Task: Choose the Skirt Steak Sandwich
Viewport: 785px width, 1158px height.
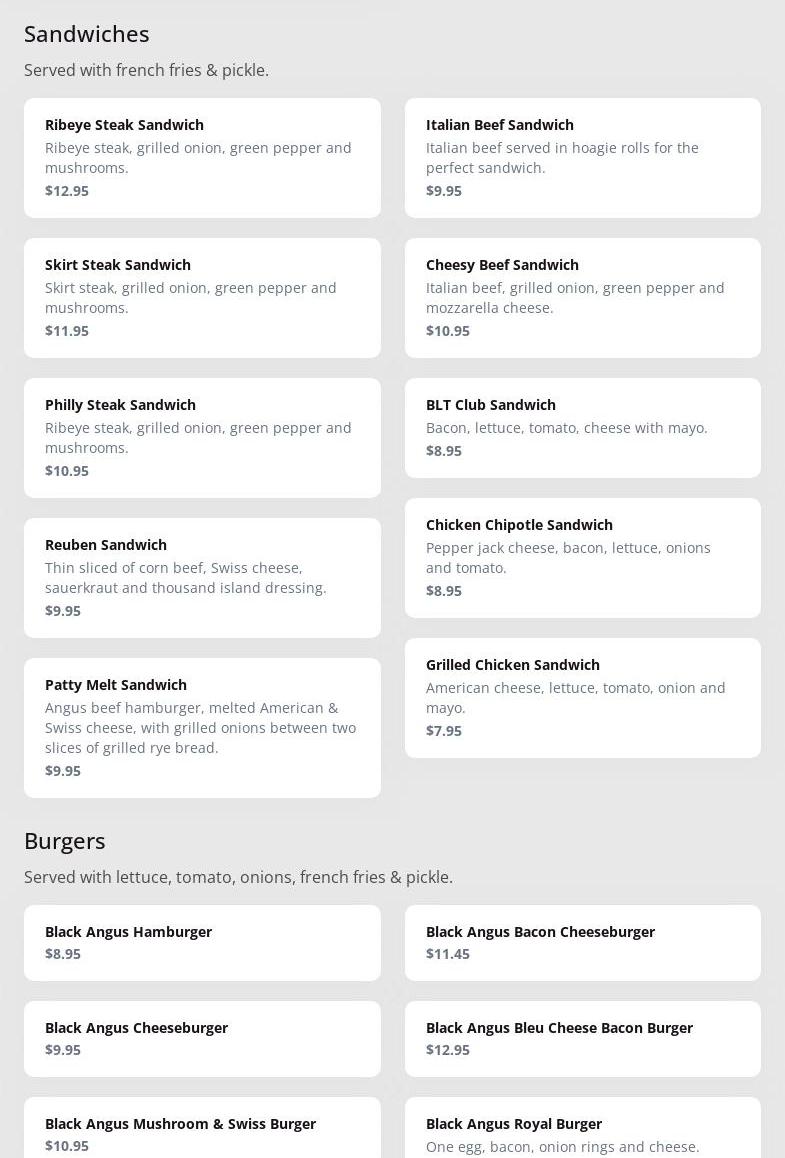Action: point(202,297)
